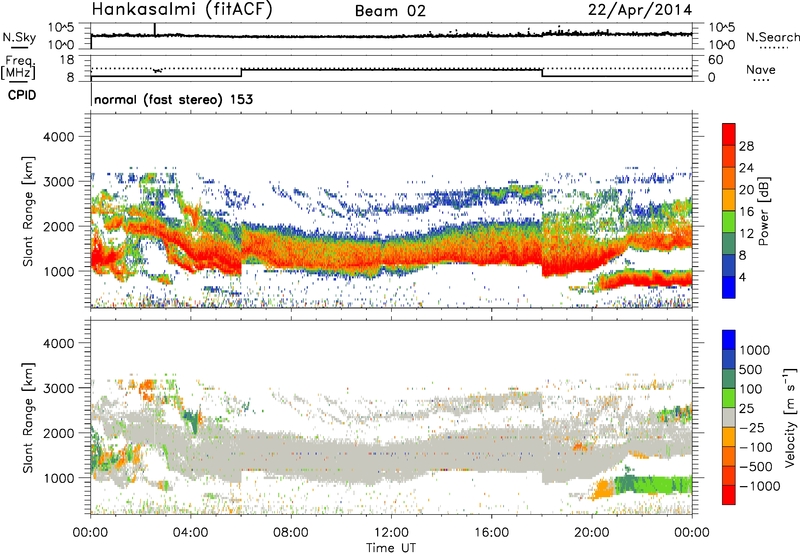The width and height of the screenshot is (800, 554).
Task: Click the low-range red power band after 21:00
Action: tap(645, 280)
